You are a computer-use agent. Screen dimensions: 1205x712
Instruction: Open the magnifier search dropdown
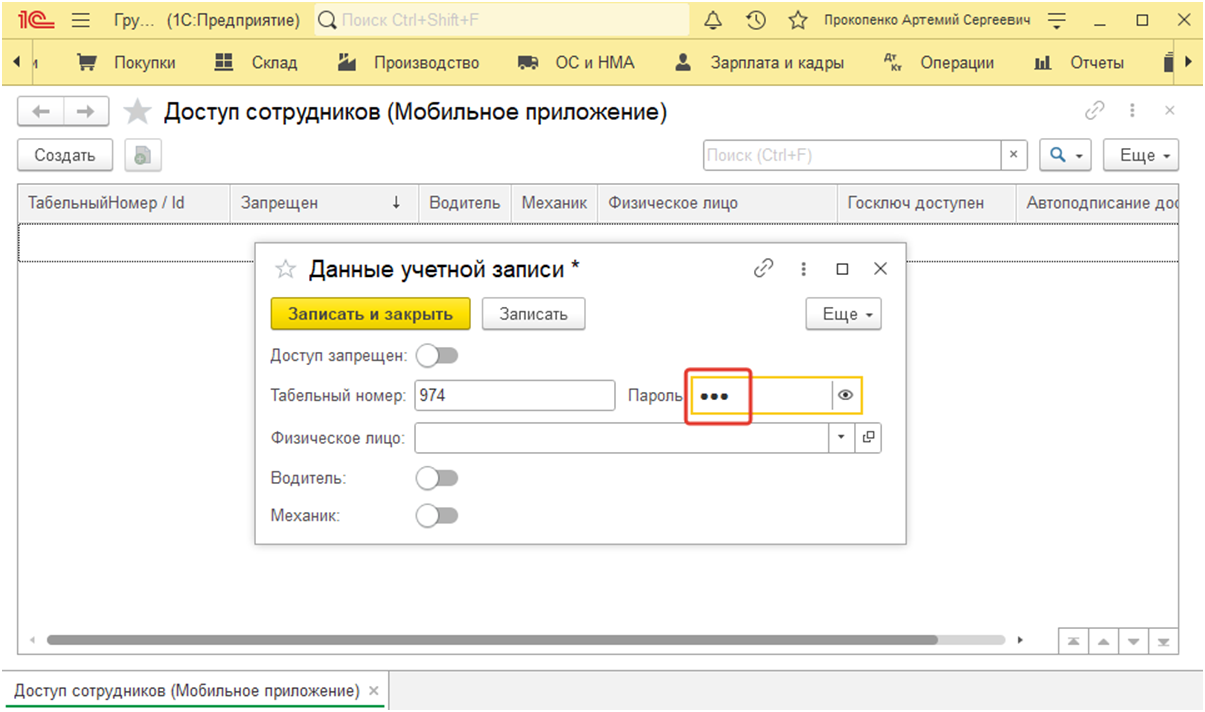(1066, 155)
